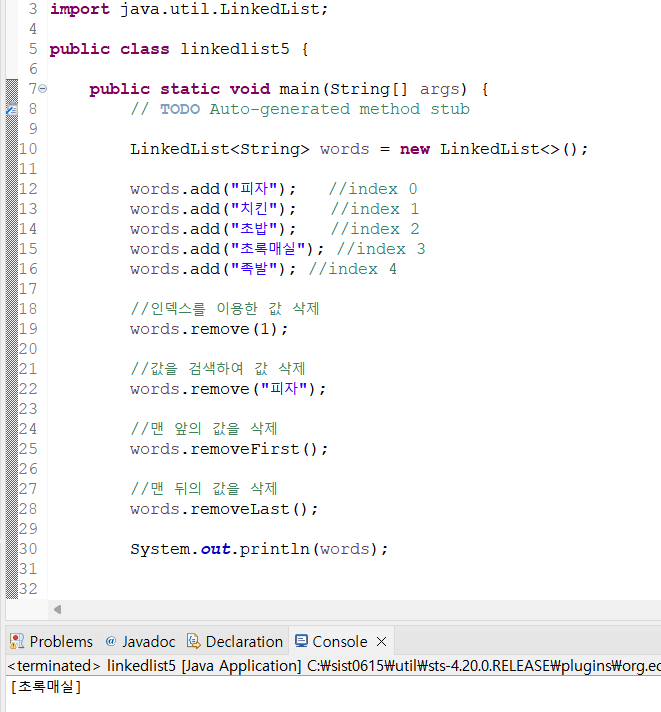Click line number 30 in the gutter
The height and width of the screenshot is (712, 661).
[x=28, y=549]
